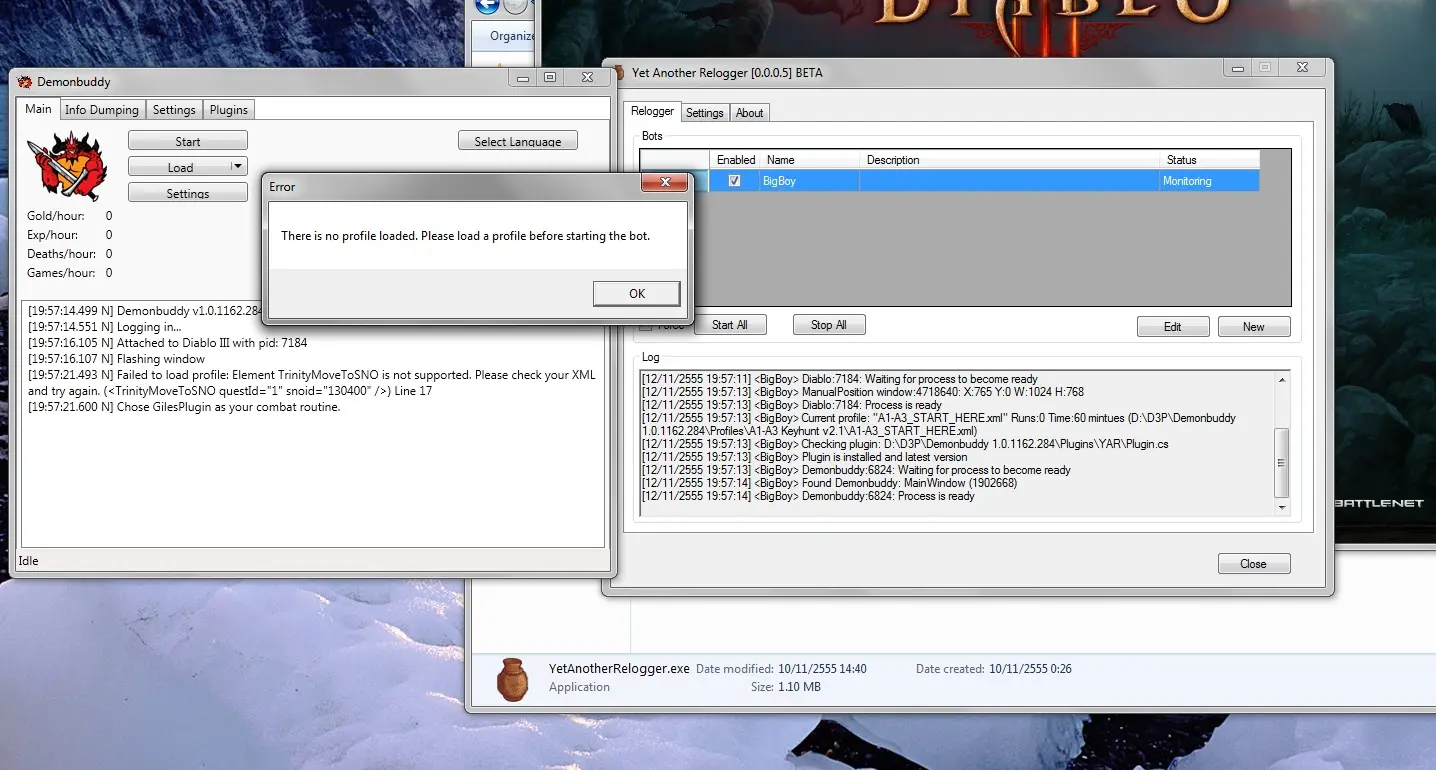Click the Relogger log scrollbar thumb

1282,462
